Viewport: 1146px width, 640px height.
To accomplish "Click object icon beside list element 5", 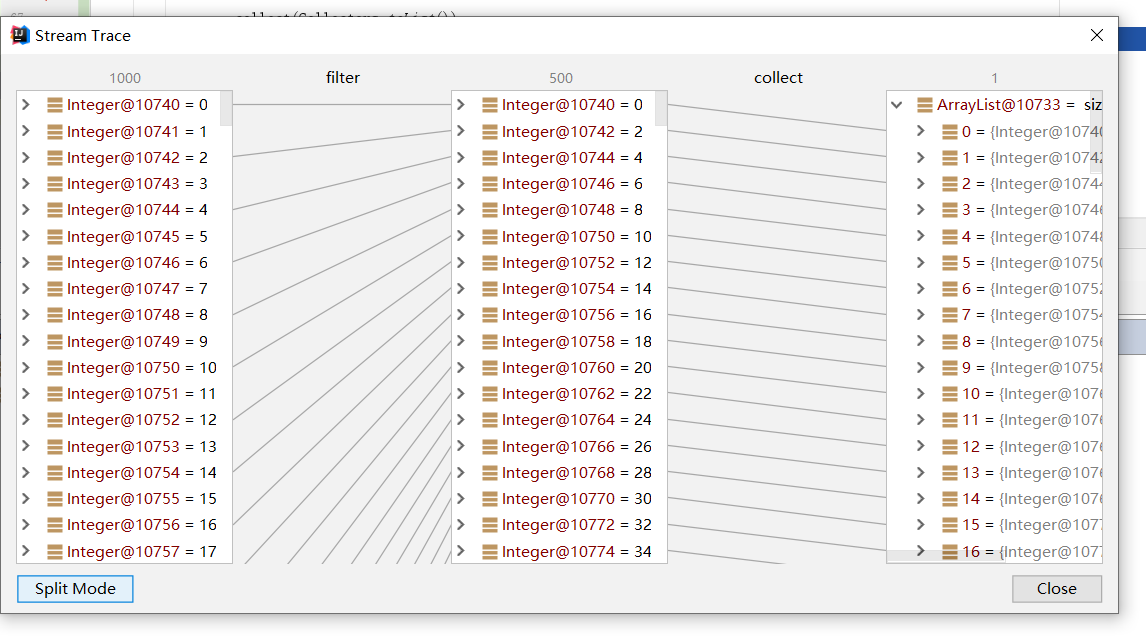I will (950, 263).
